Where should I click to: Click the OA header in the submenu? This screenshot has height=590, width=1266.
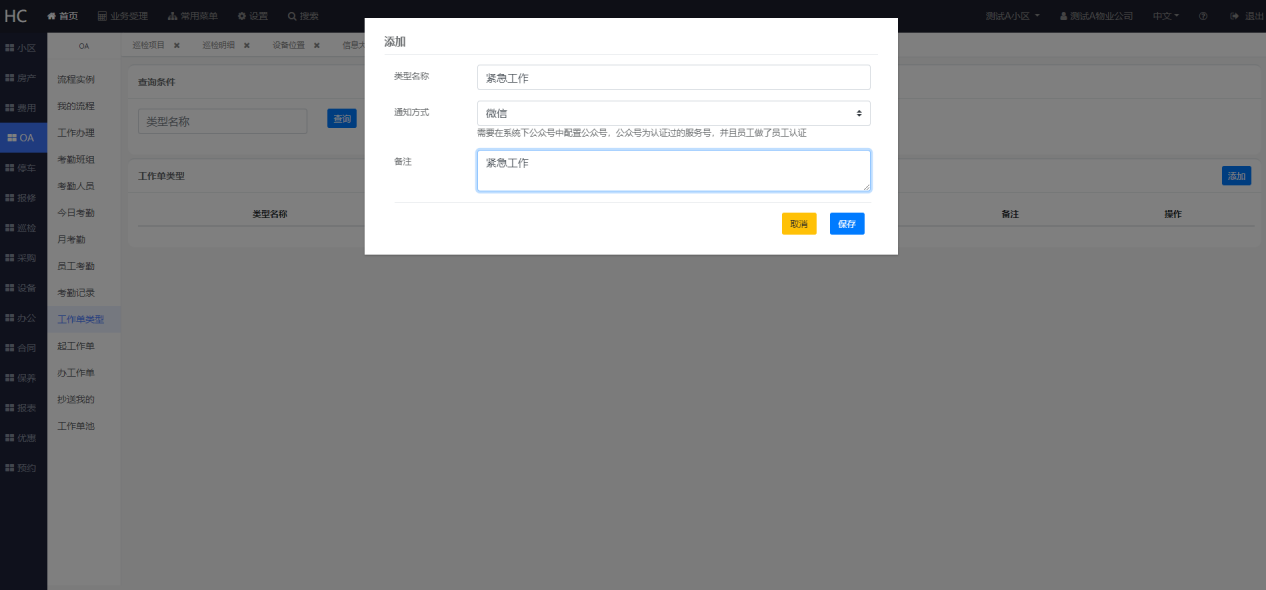84,46
